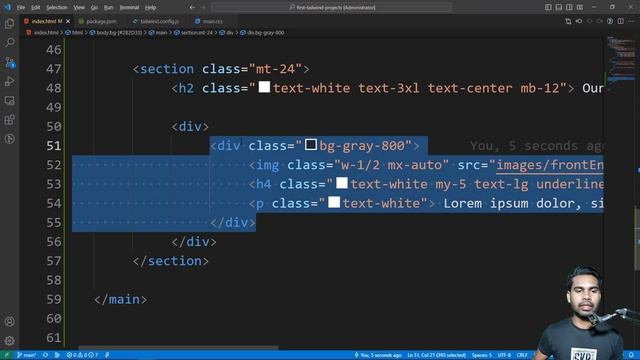This screenshot has height=360, width=640.
Task: Click the 'You, 5 seconds ago' blame status
Action: tap(378, 355)
